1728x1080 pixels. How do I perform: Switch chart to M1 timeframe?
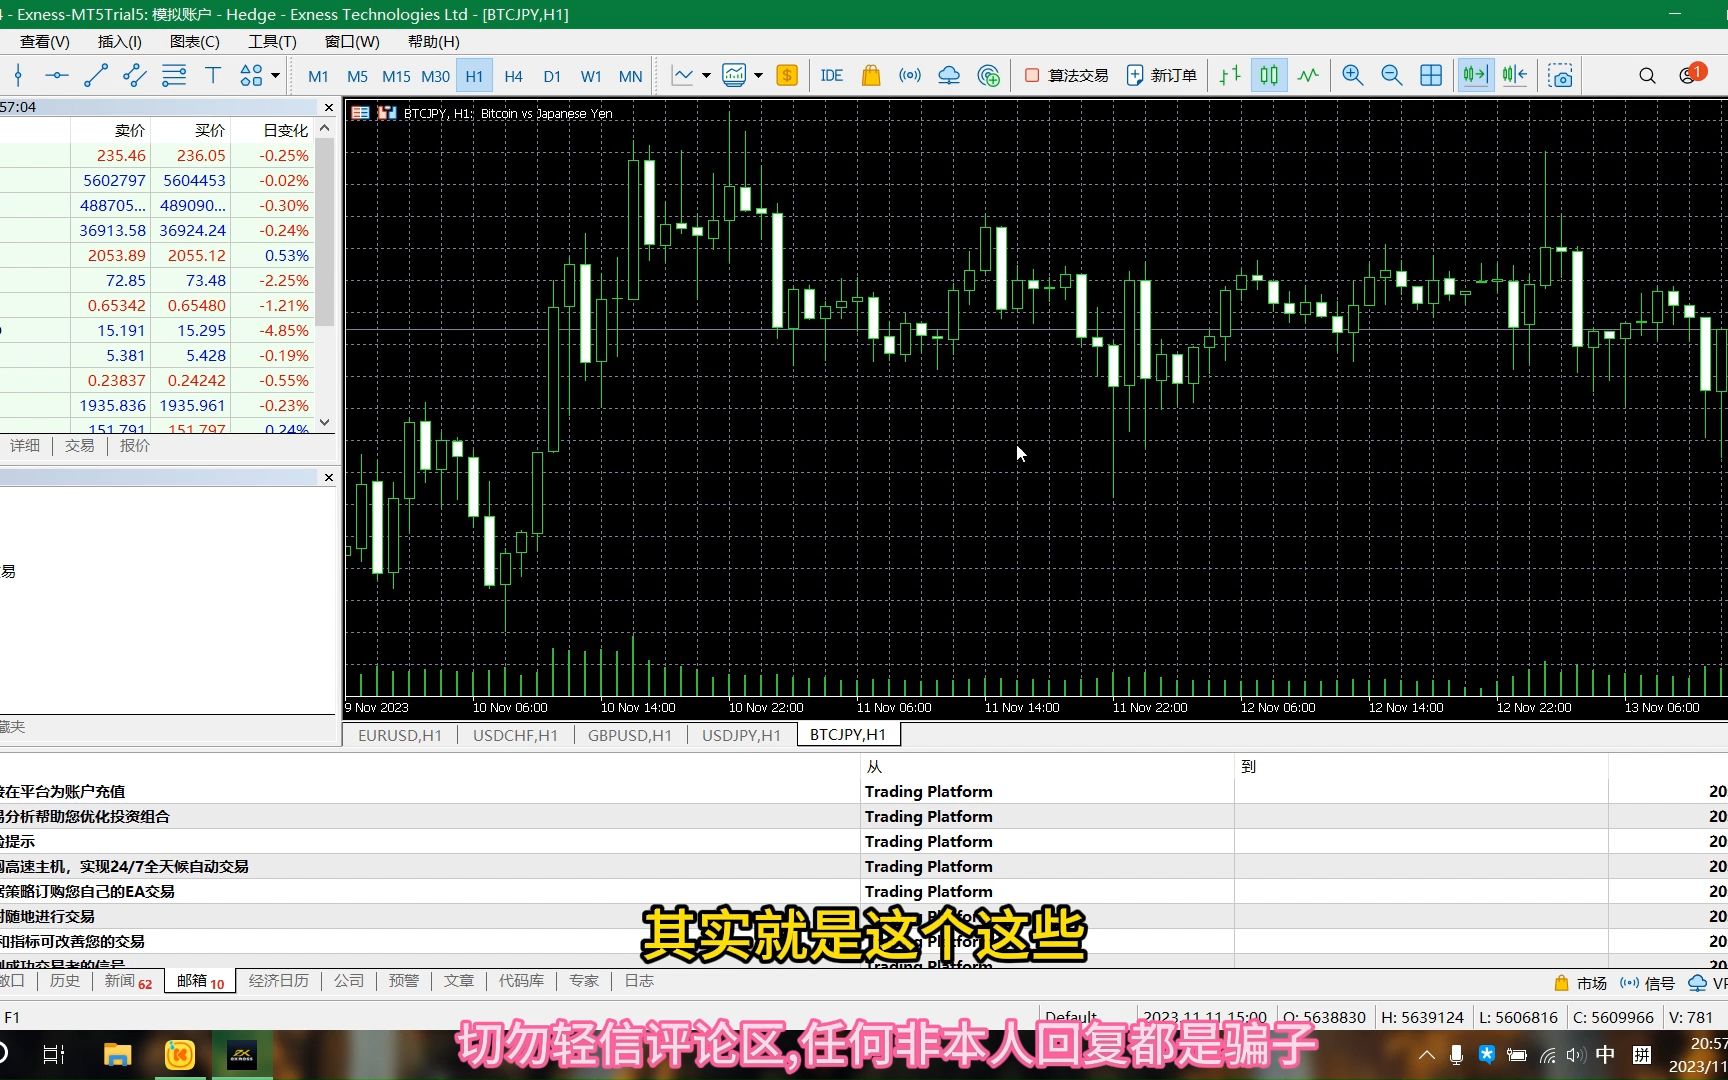tap(318, 76)
